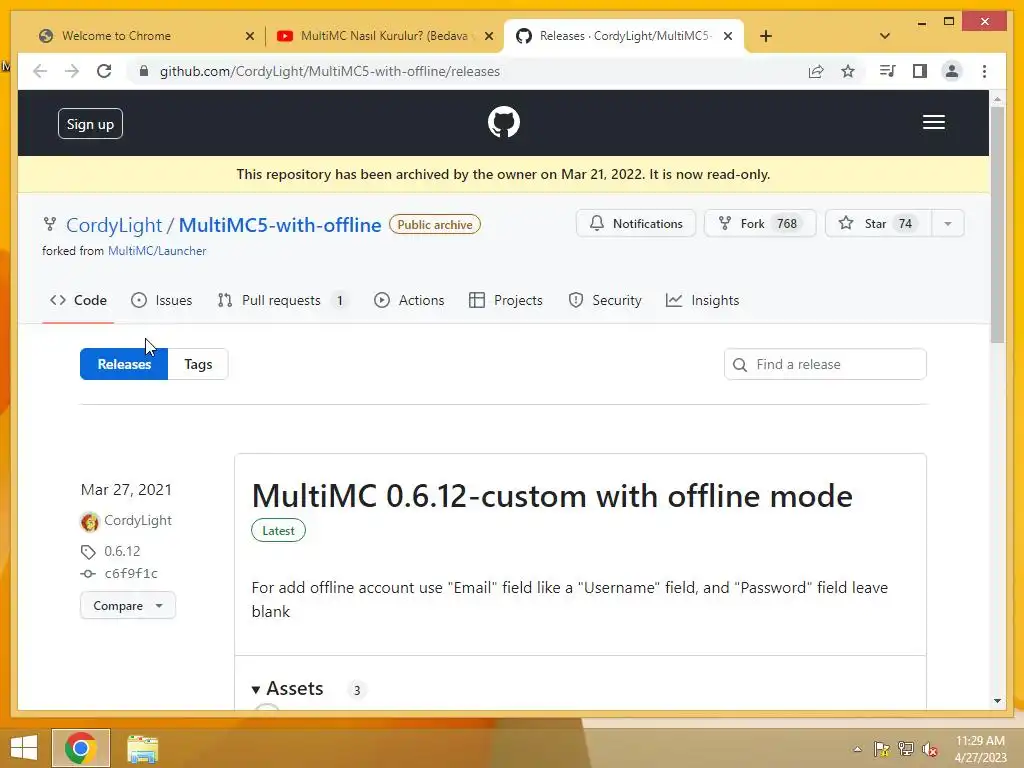Open CordyLight author link beside avatar

coord(138,520)
